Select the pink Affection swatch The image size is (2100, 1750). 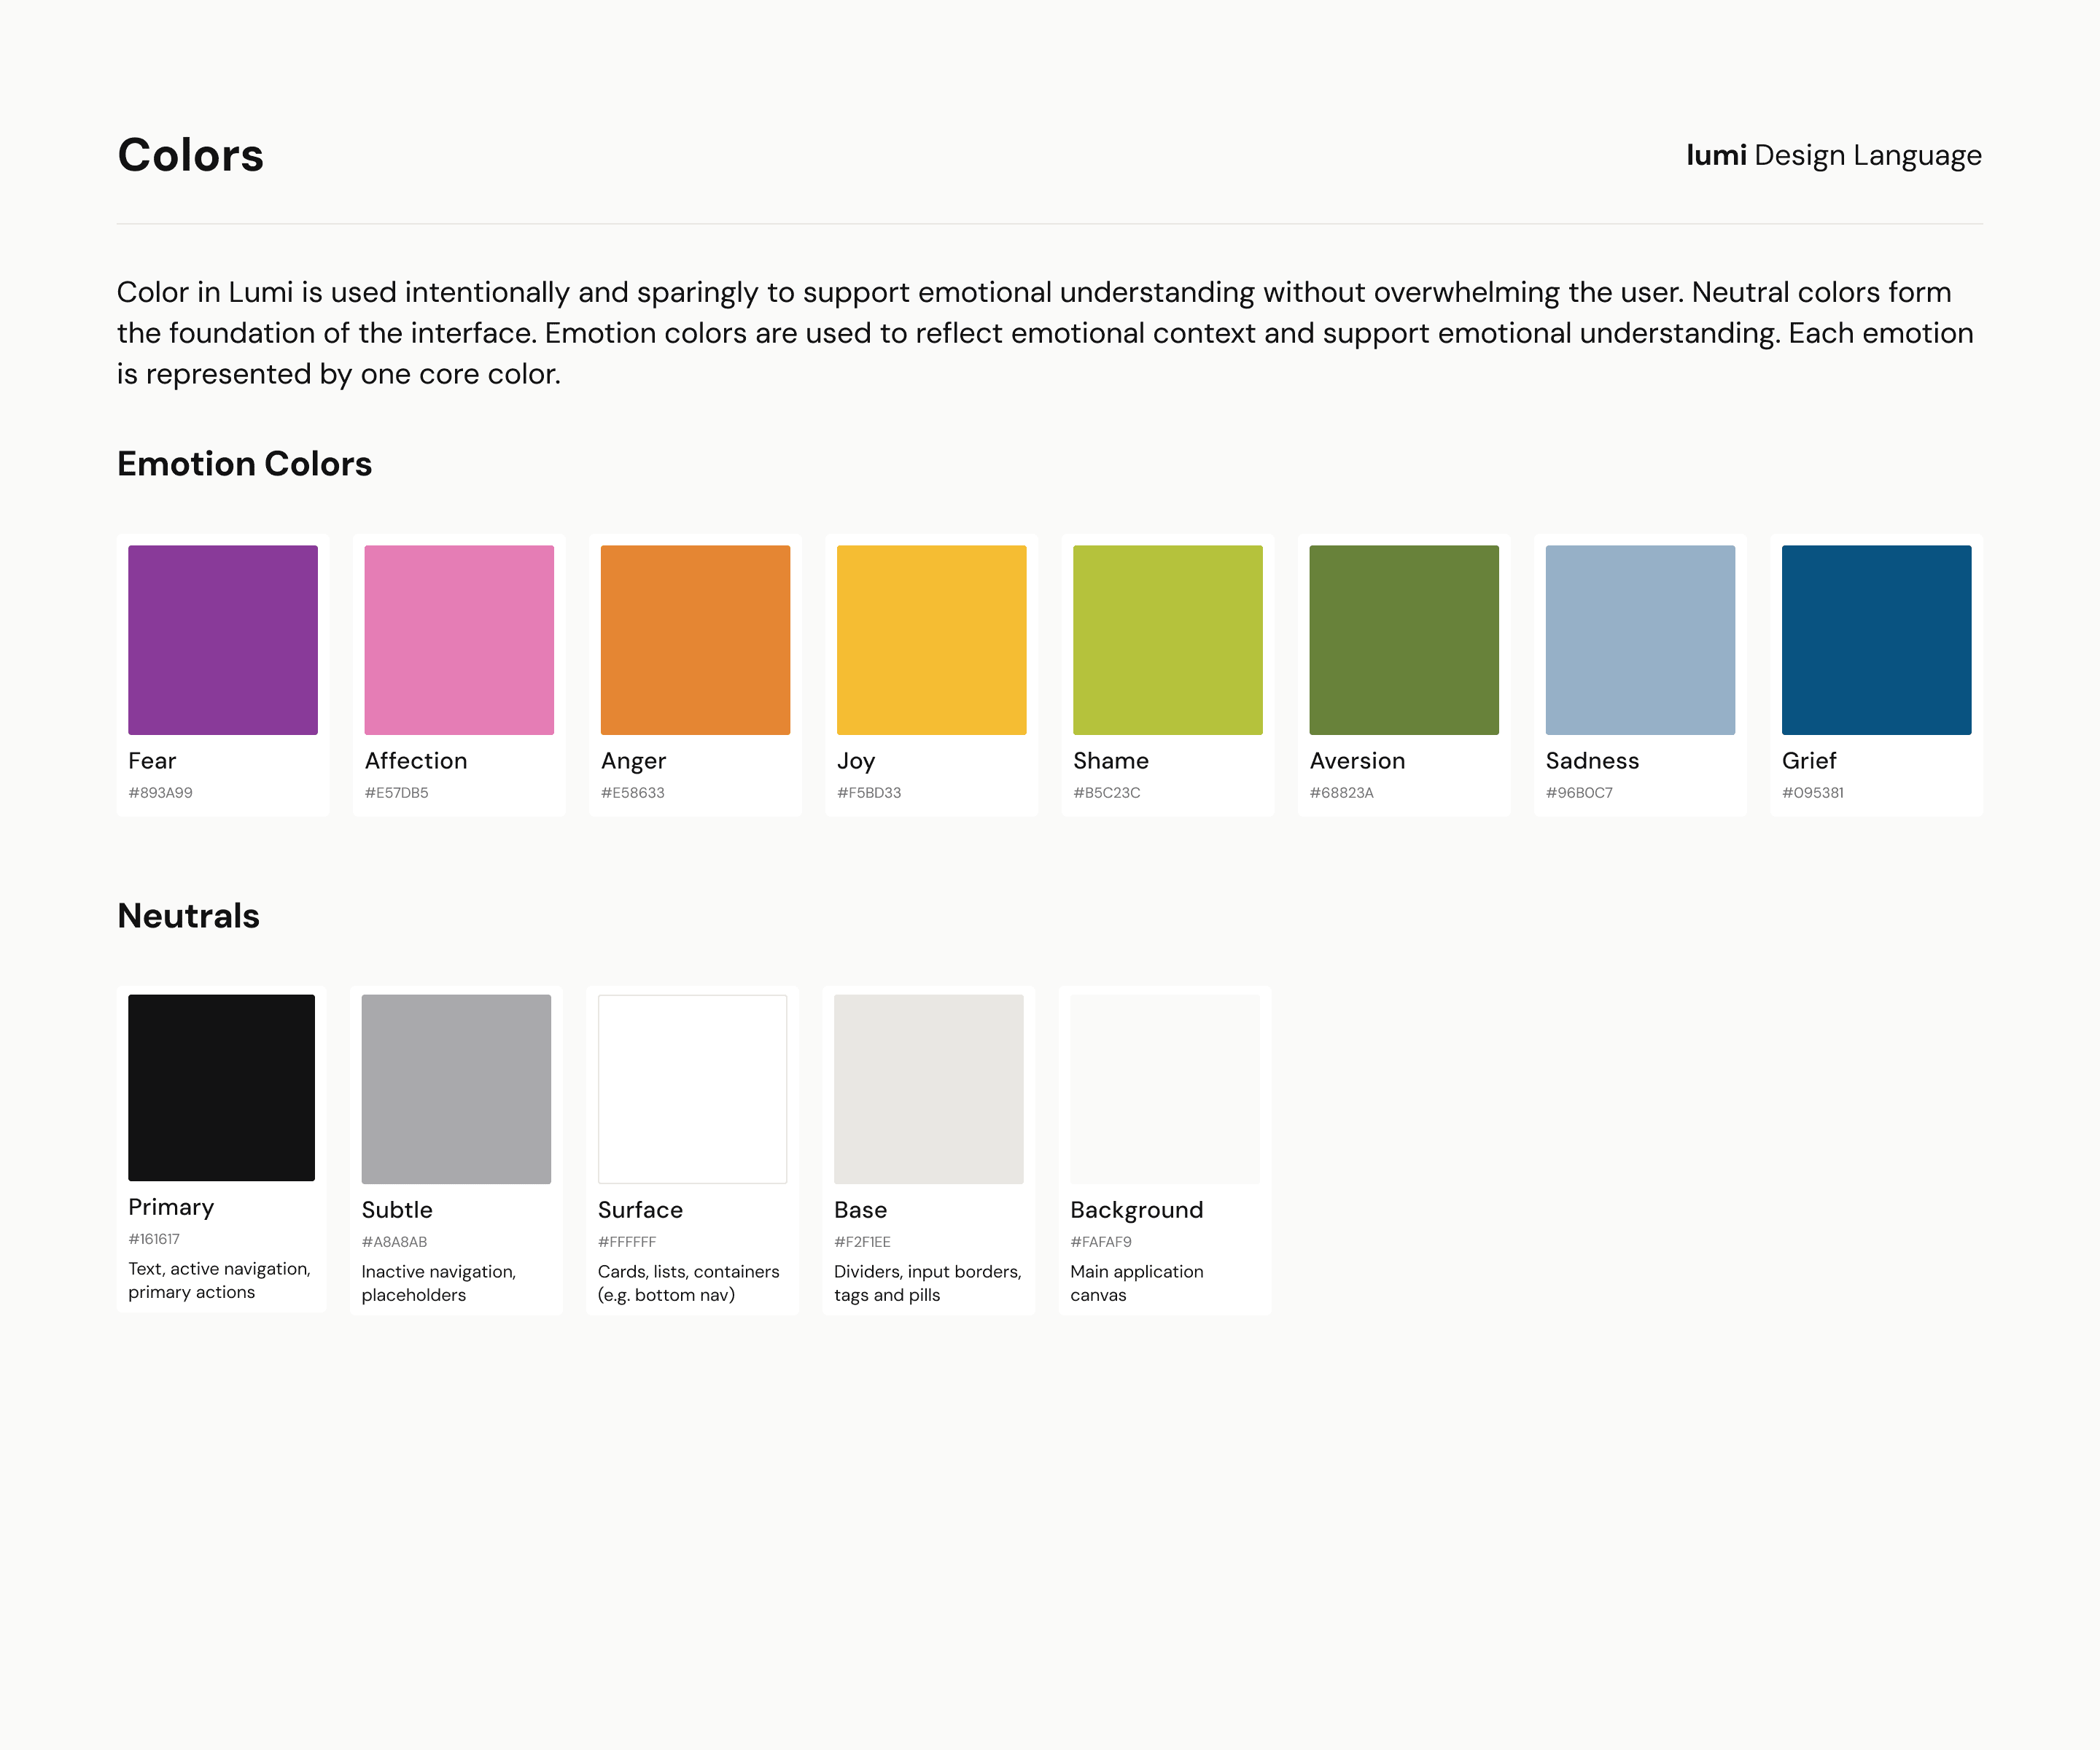[x=459, y=639]
